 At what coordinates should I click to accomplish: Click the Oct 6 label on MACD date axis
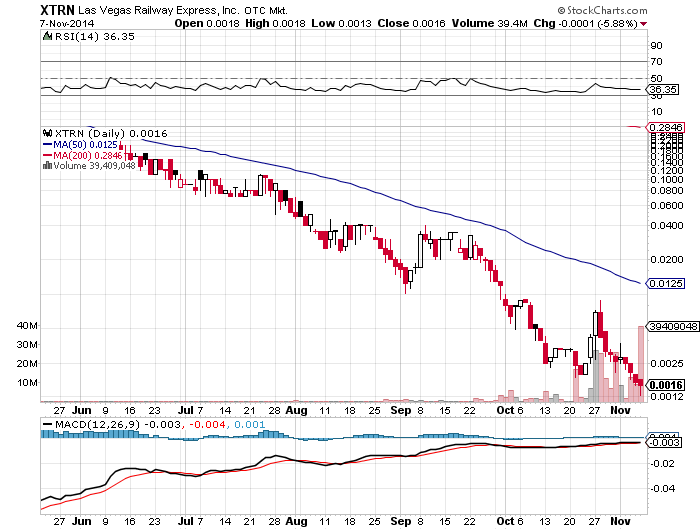pyautogui.click(x=509, y=521)
